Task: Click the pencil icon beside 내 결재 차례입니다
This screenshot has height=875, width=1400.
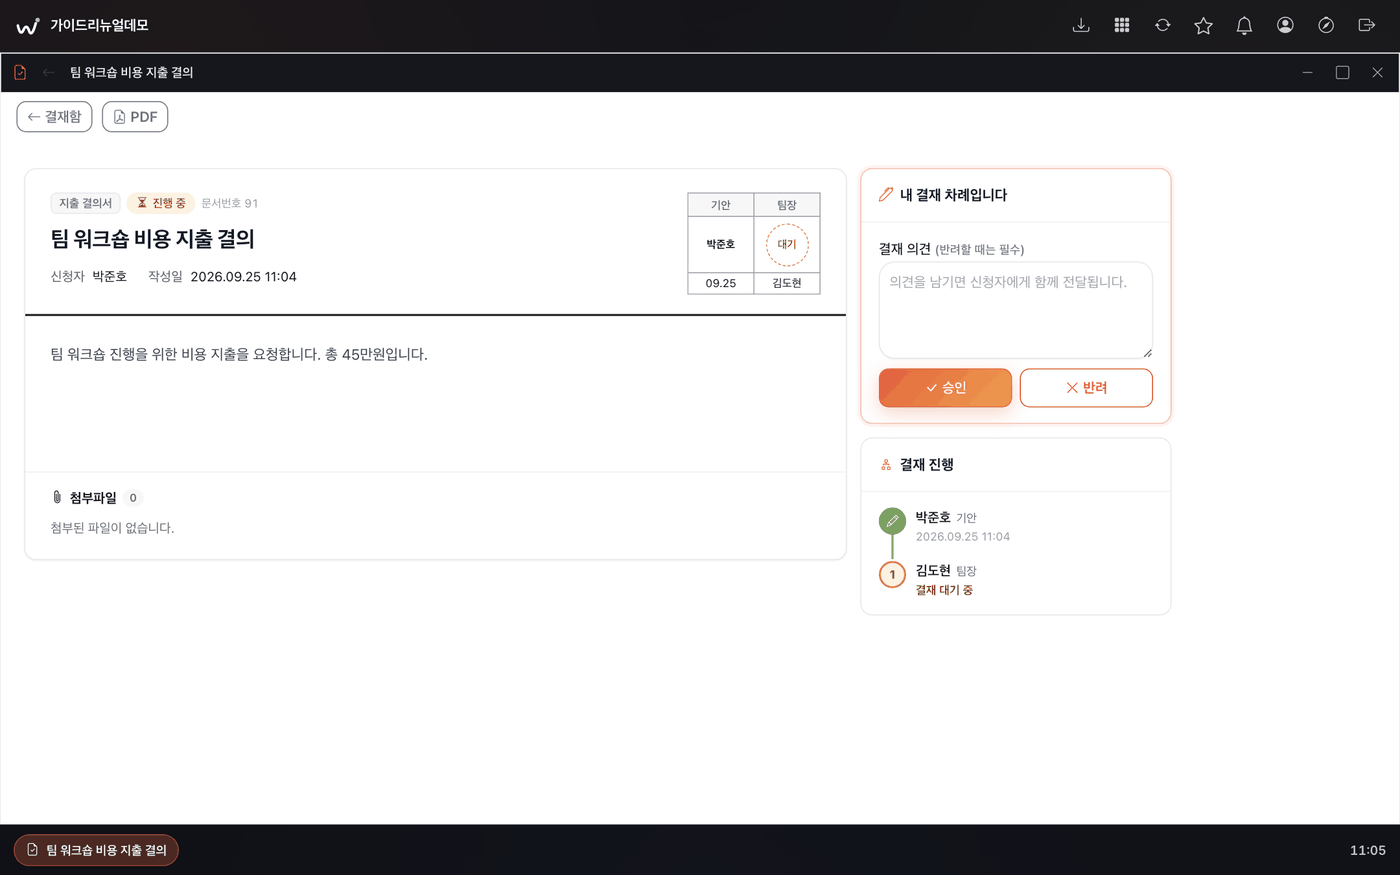Action: point(886,195)
